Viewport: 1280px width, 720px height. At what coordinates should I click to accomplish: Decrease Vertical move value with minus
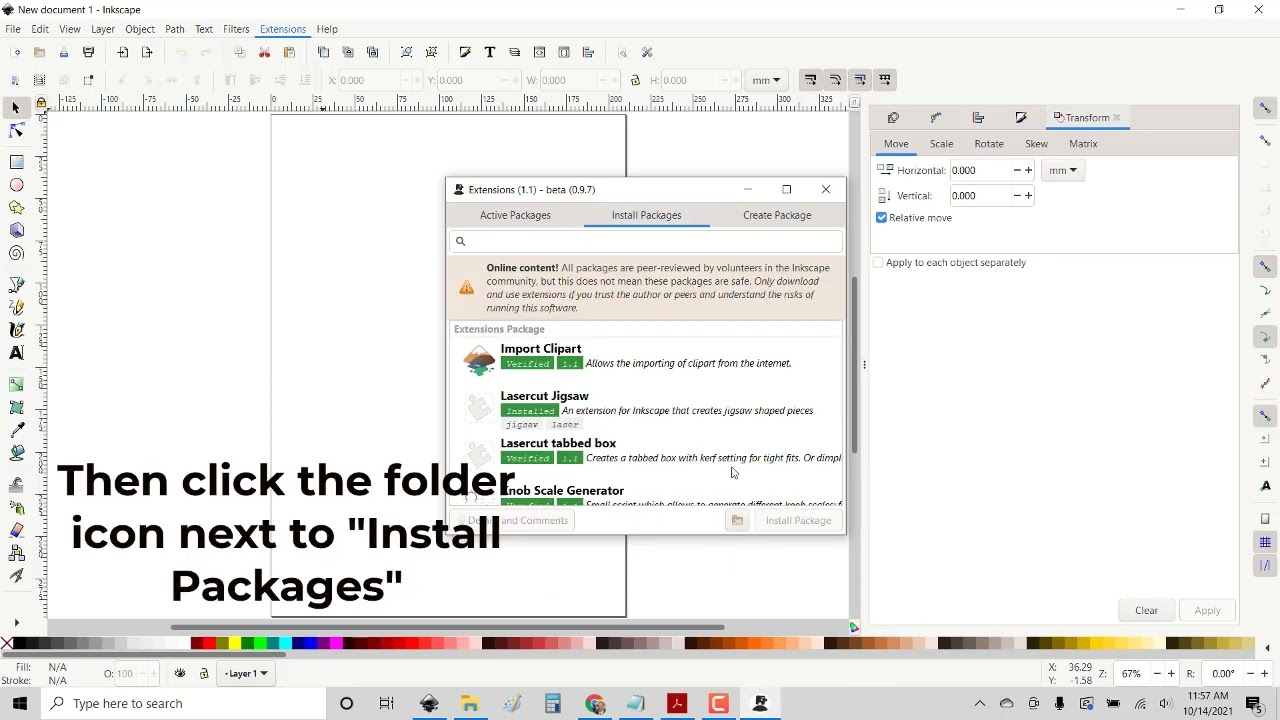pyautogui.click(x=1017, y=196)
